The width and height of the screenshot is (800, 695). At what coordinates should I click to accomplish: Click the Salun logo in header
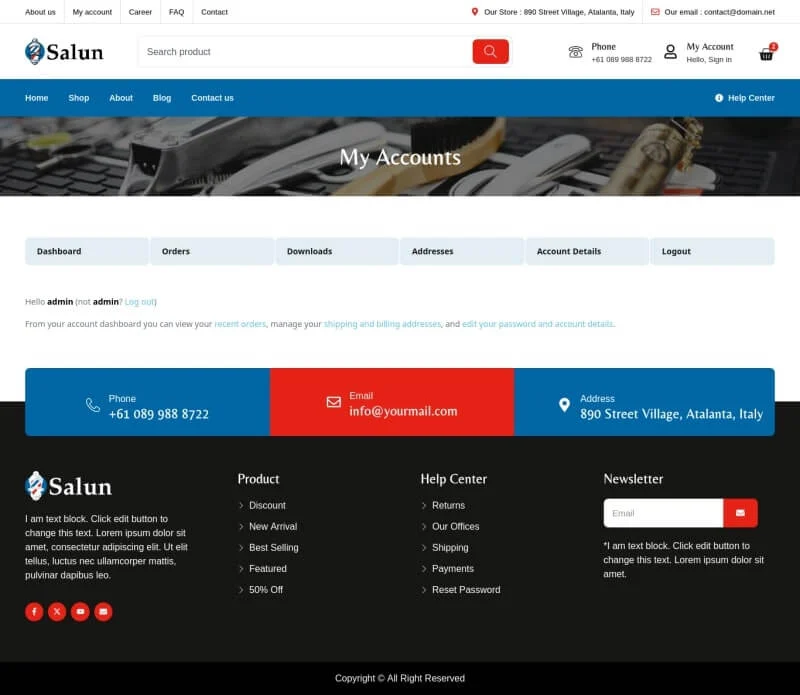point(64,52)
